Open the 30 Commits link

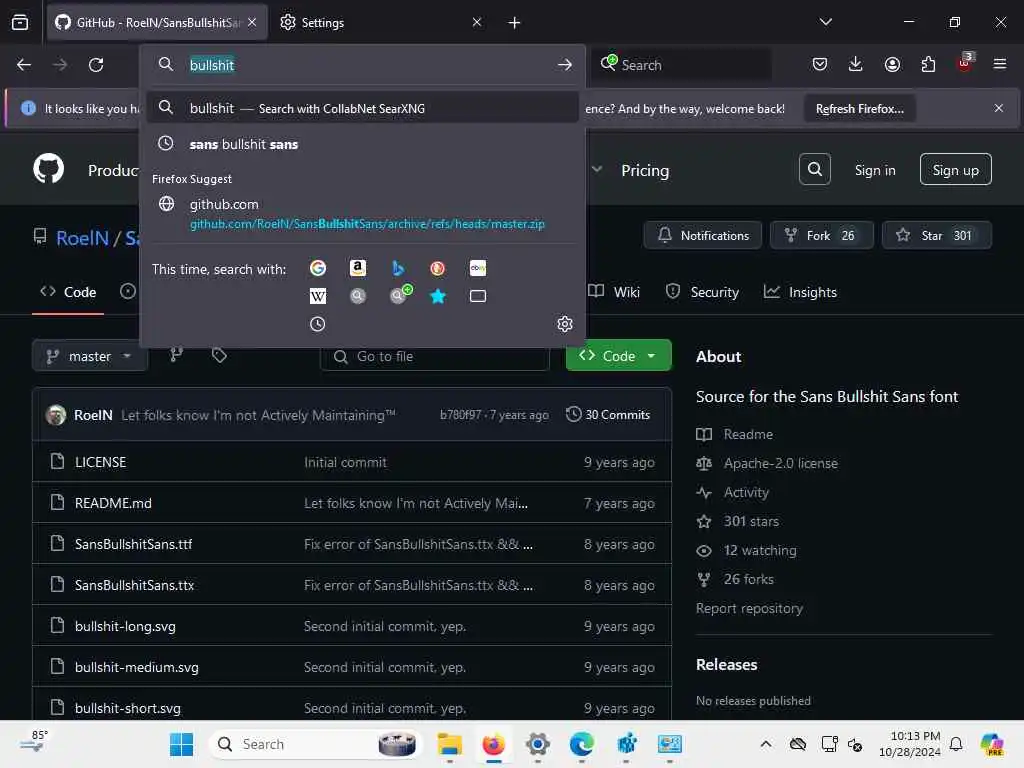(x=608, y=415)
